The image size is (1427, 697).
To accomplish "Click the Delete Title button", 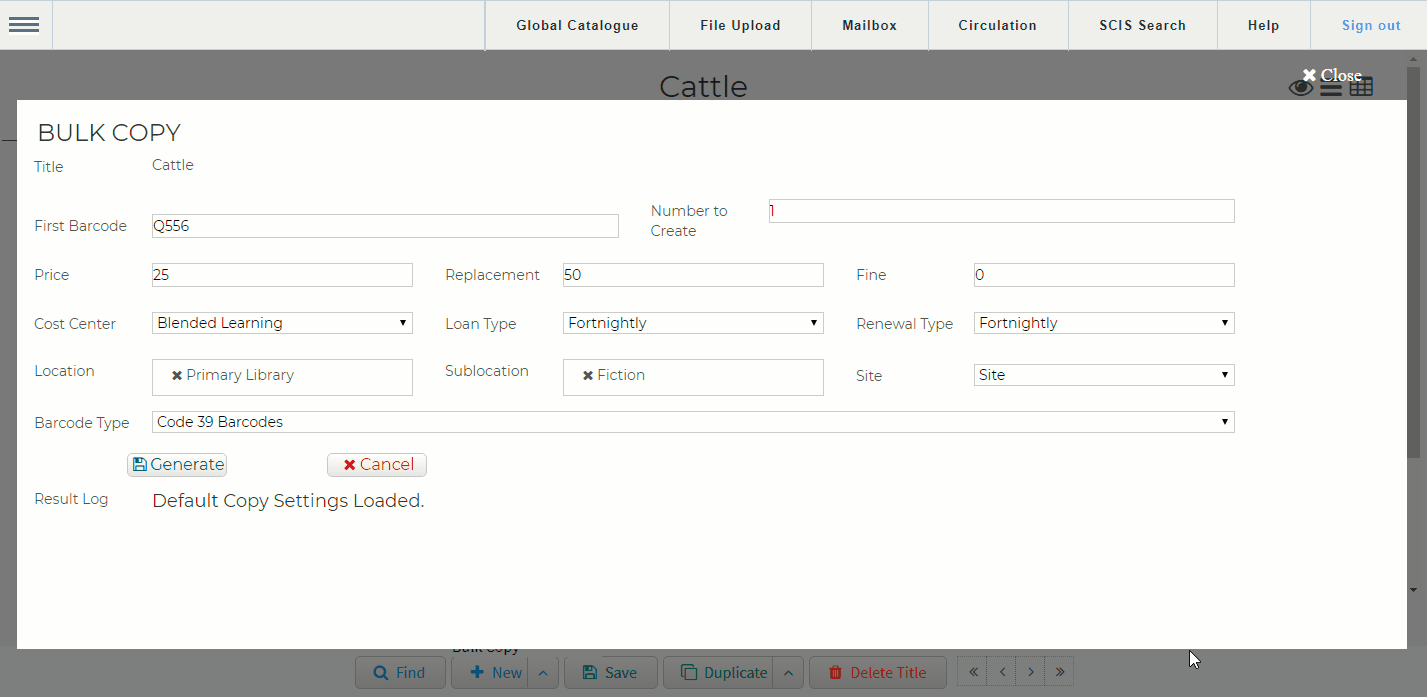I will tap(878, 673).
